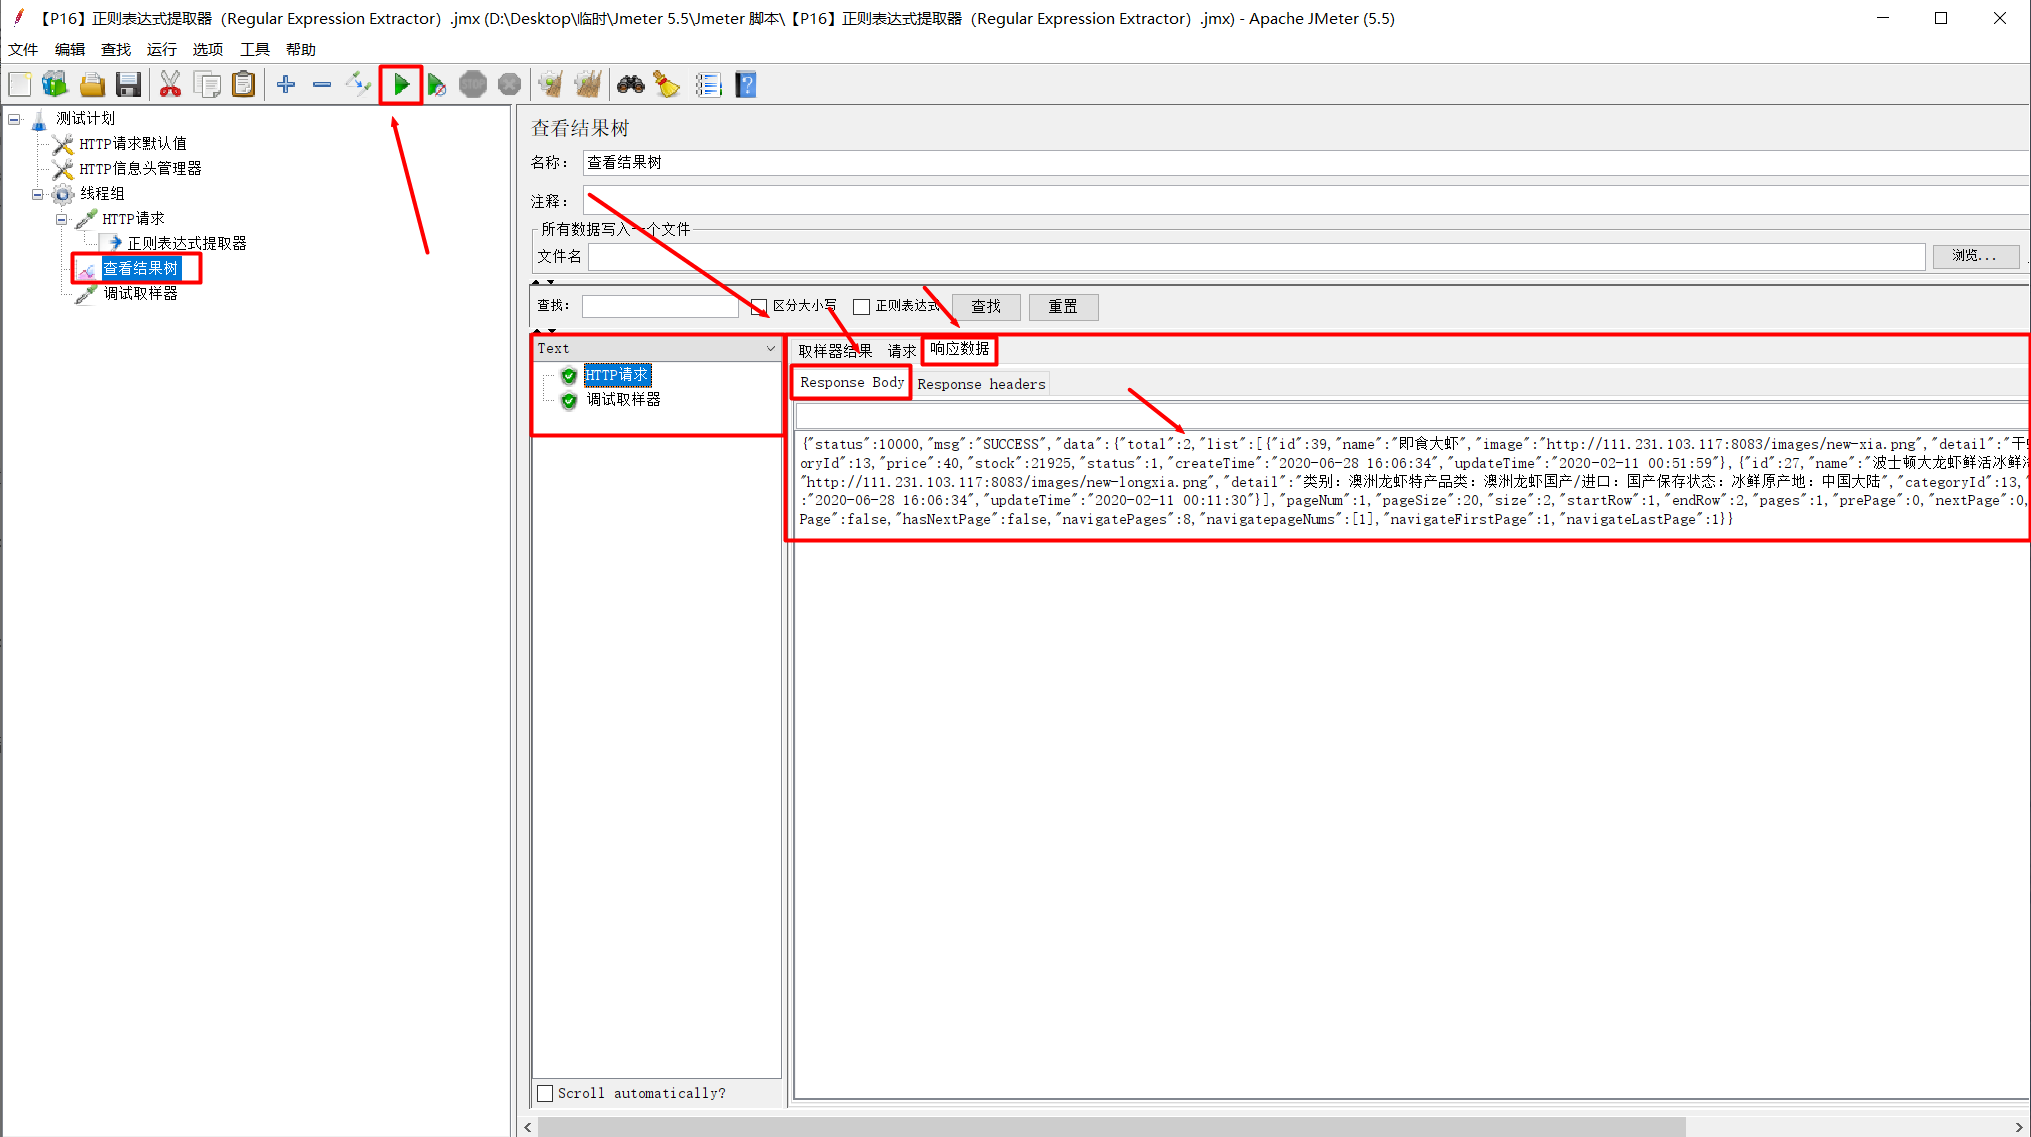Click the 重置 reset button
The height and width of the screenshot is (1137, 2031).
coord(1063,307)
